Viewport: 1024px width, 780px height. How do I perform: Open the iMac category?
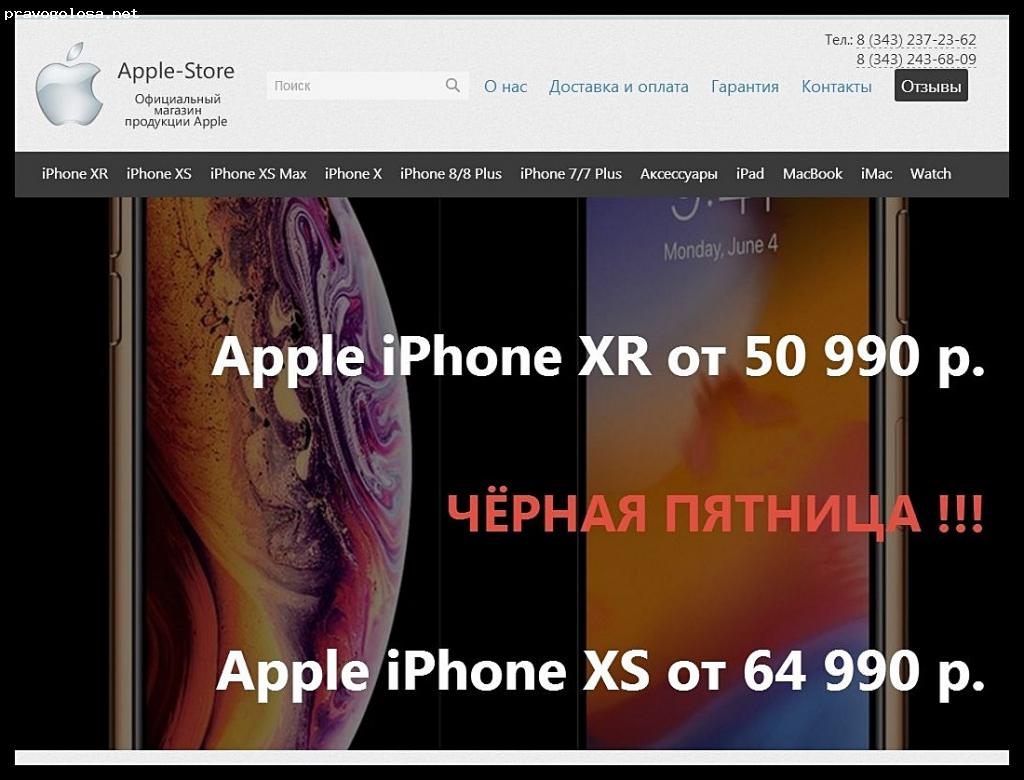tap(876, 174)
